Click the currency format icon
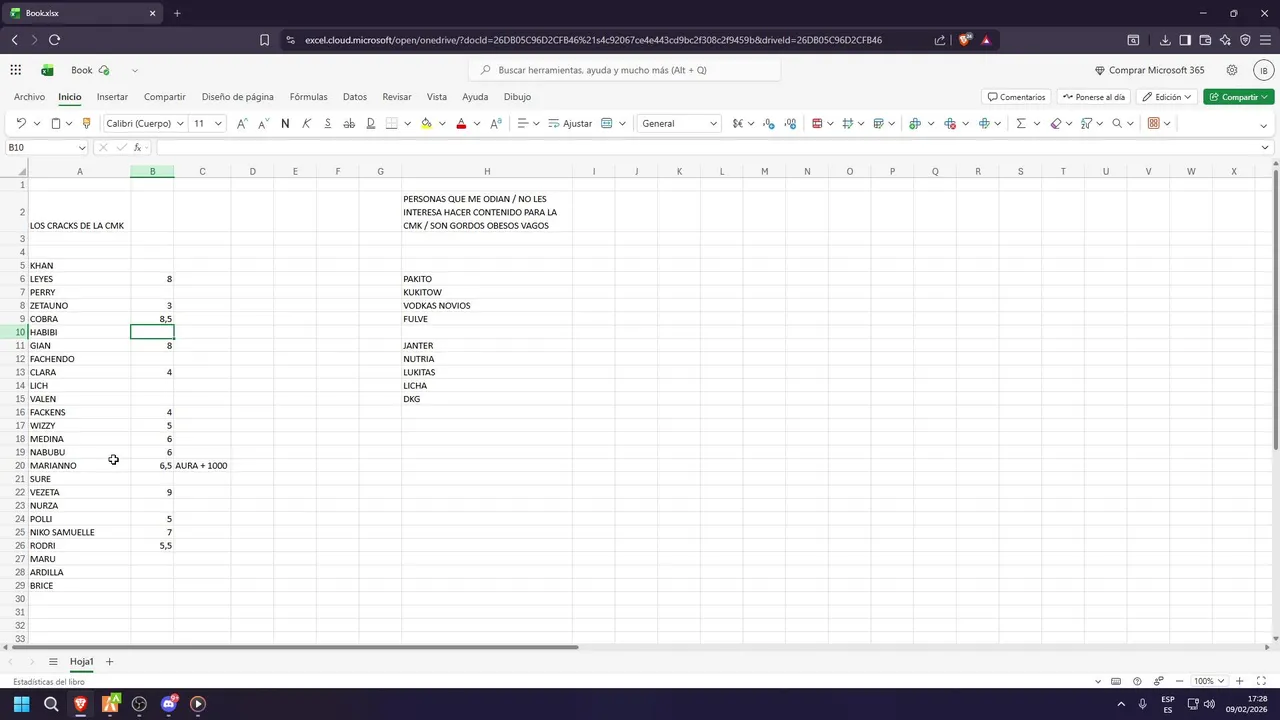This screenshot has width=1280, height=720. [737, 123]
